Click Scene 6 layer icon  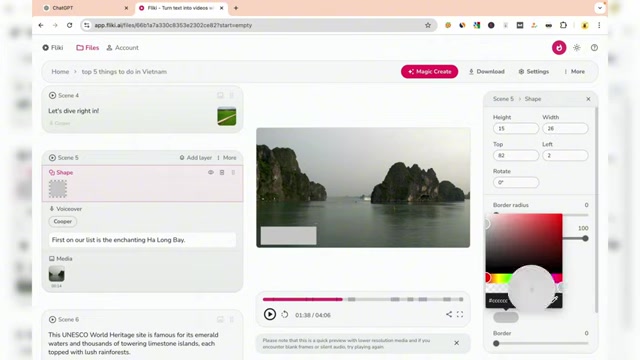point(220,320)
